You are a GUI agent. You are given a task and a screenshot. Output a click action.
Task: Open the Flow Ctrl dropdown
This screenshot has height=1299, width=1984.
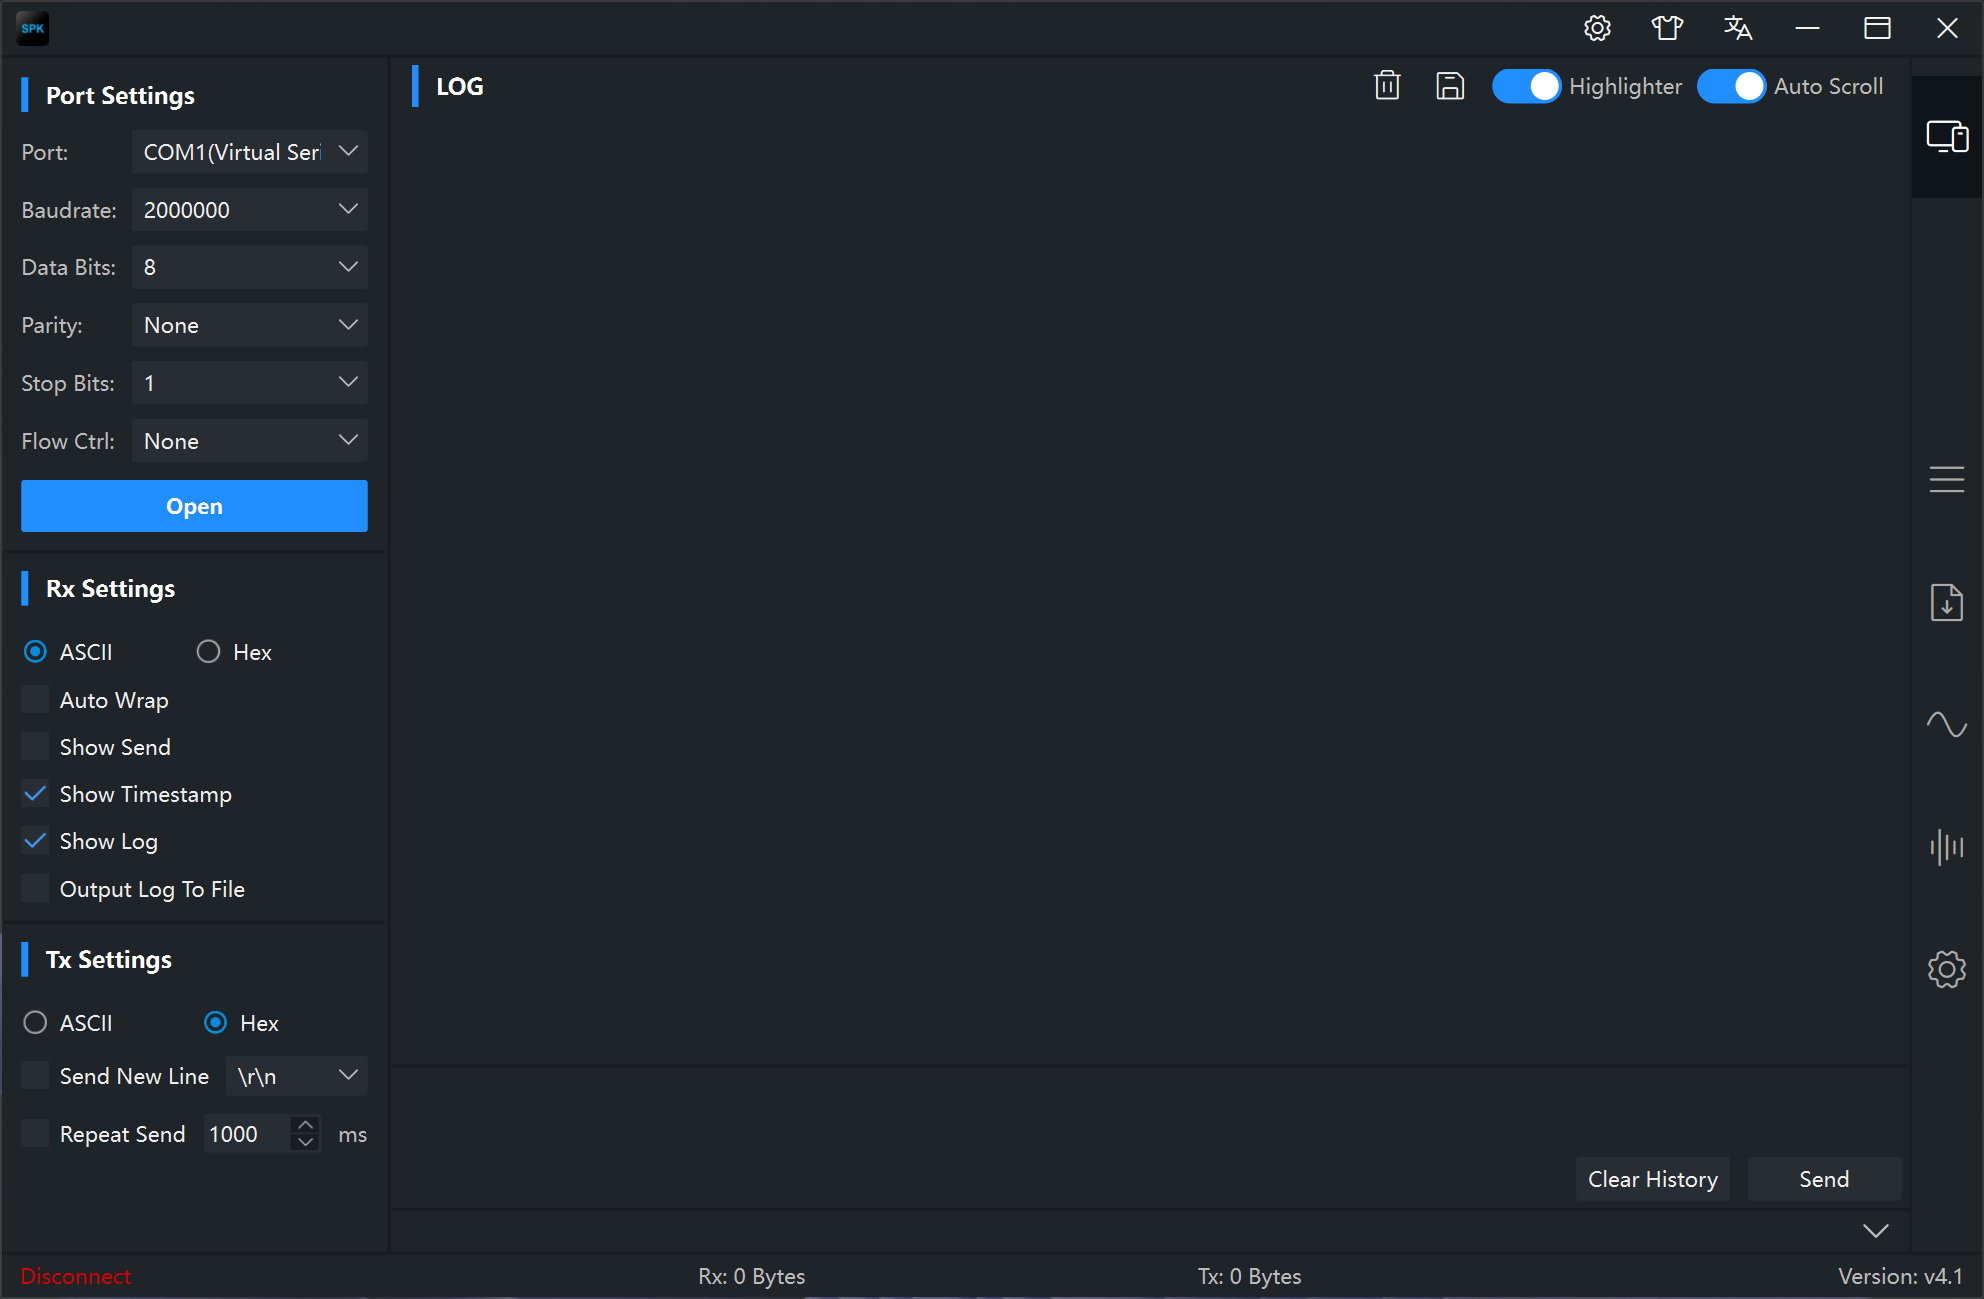pyautogui.click(x=250, y=441)
